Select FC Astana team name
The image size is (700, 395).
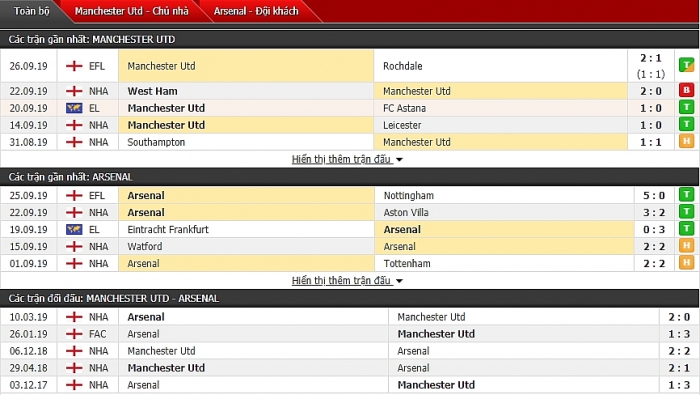pyautogui.click(x=404, y=108)
